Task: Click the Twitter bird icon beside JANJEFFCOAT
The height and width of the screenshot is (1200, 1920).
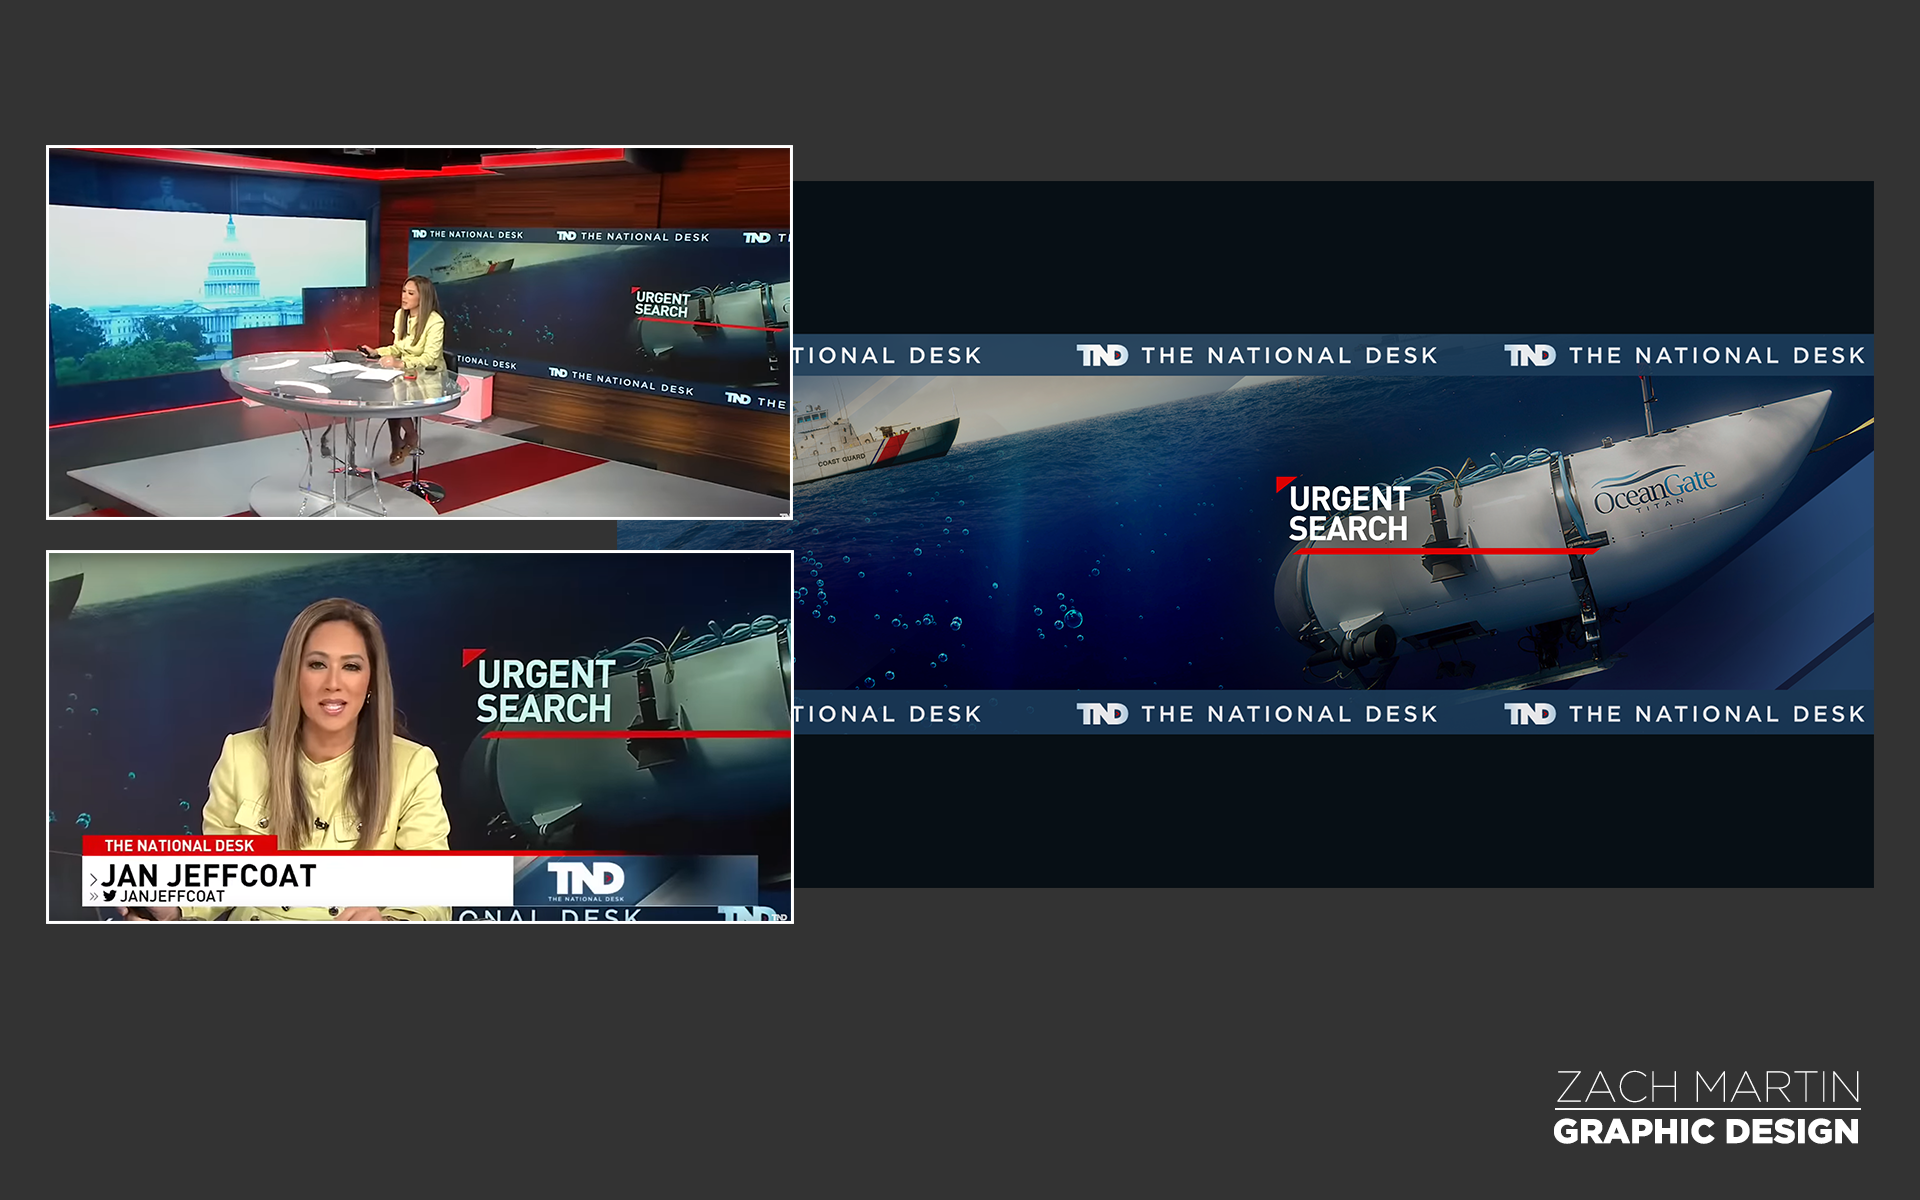Action: coord(109,896)
